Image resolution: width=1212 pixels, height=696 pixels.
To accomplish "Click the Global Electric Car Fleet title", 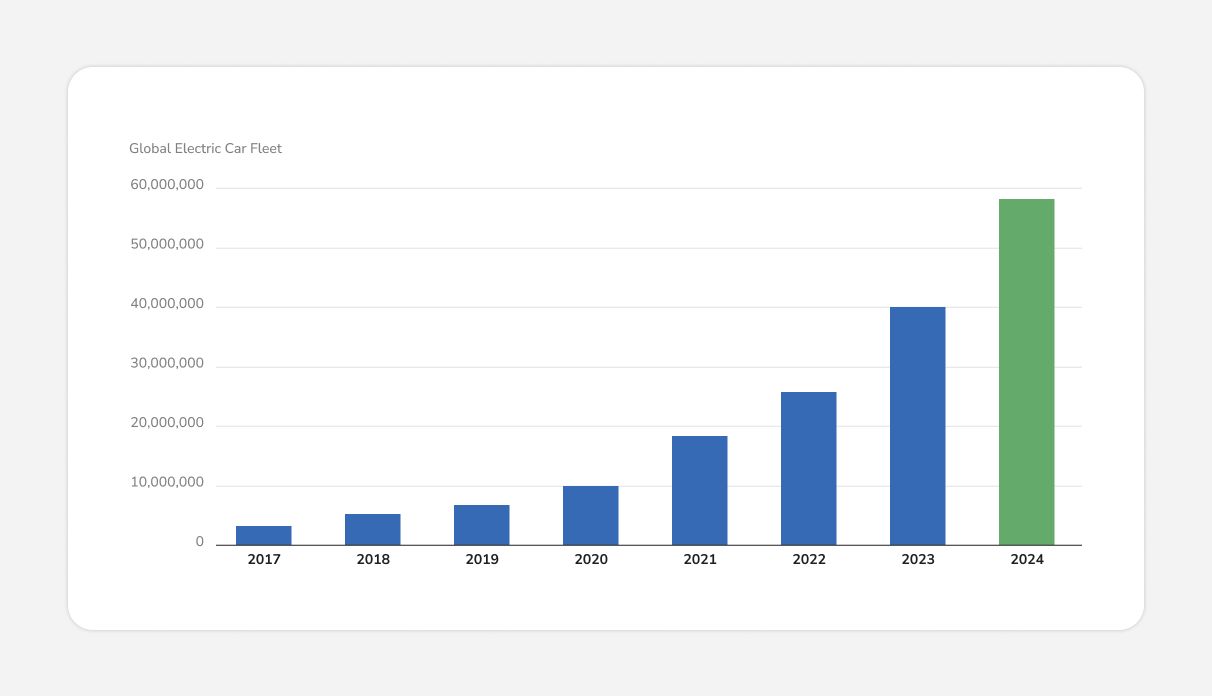I will [x=205, y=148].
